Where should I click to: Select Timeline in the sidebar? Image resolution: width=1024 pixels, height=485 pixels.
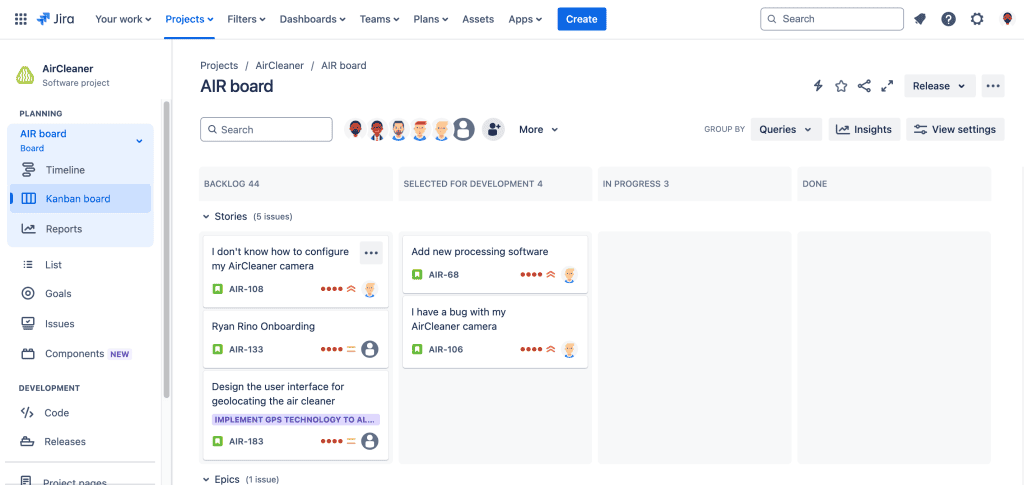[65, 170]
